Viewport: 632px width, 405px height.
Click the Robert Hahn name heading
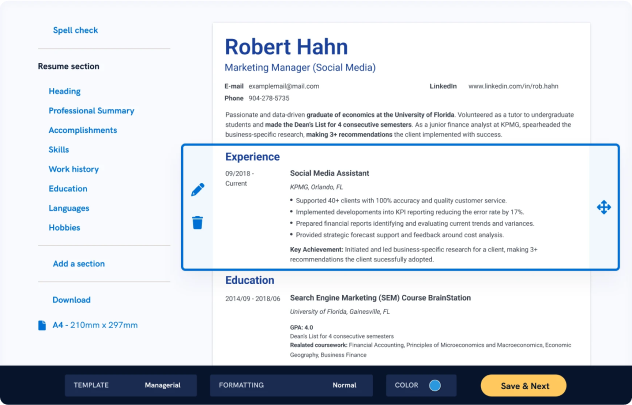(286, 47)
